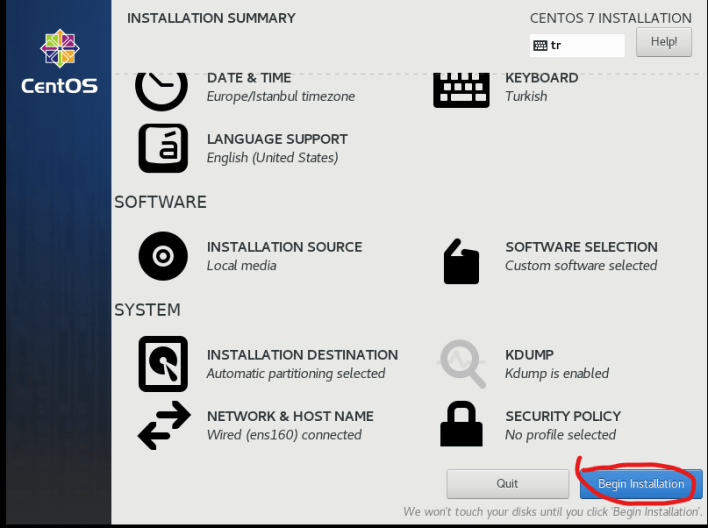Select SOFTWARE SELECTION heading
This screenshot has height=528, width=708.
(581, 247)
